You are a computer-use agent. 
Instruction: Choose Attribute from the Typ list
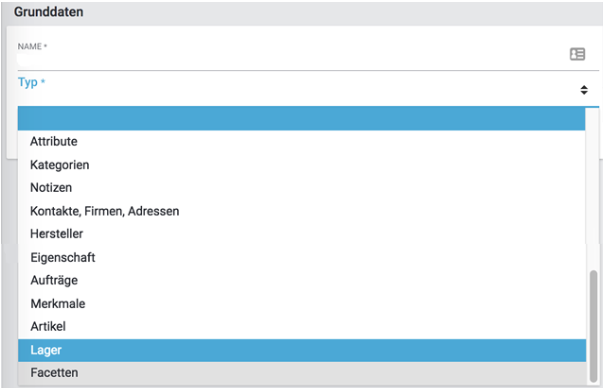[x=302, y=142]
